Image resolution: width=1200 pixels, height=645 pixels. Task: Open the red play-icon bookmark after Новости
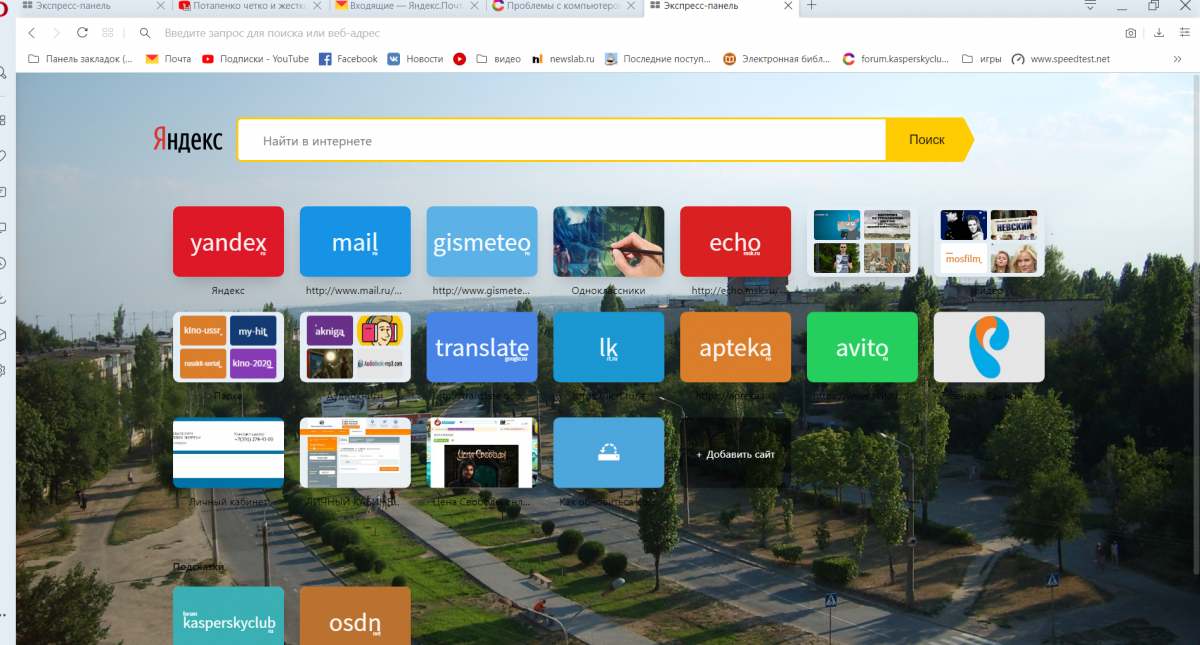pyautogui.click(x=460, y=59)
